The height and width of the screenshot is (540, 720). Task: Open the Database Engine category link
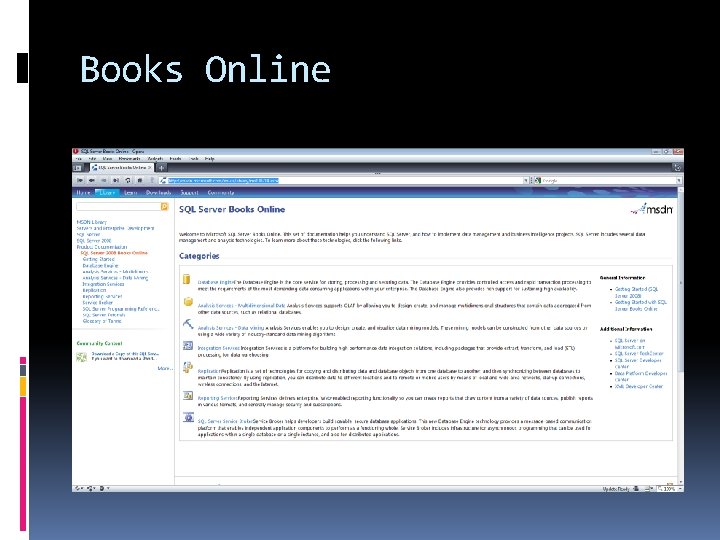pos(215,282)
